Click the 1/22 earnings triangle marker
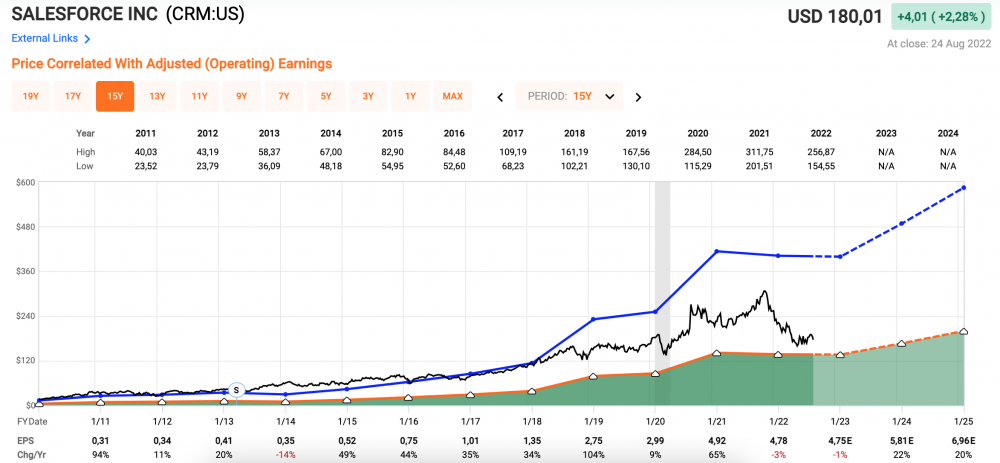Viewport: 1000px width, 463px height. point(778,354)
